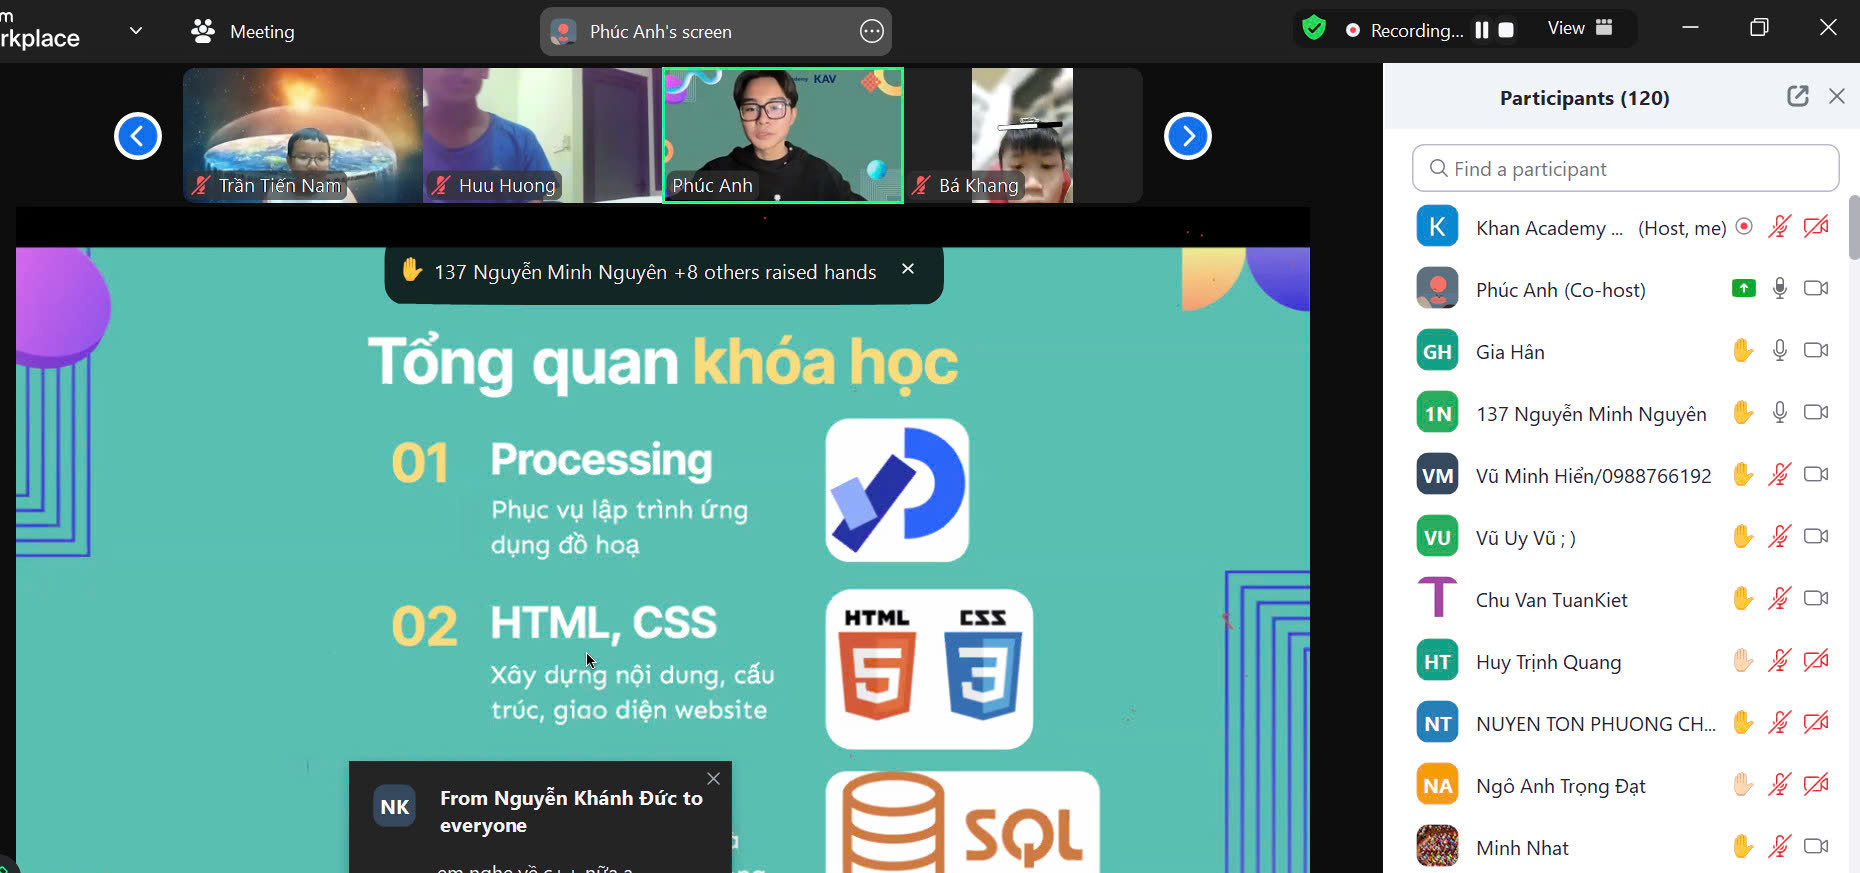This screenshot has width=1860, height=873.
Task: Pop out the Participants panel
Action: coord(1797,96)
